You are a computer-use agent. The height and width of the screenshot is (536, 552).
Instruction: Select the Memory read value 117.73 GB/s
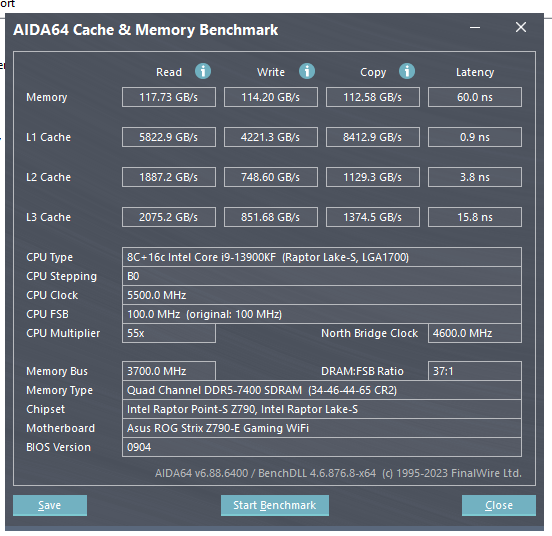(169, 97)
